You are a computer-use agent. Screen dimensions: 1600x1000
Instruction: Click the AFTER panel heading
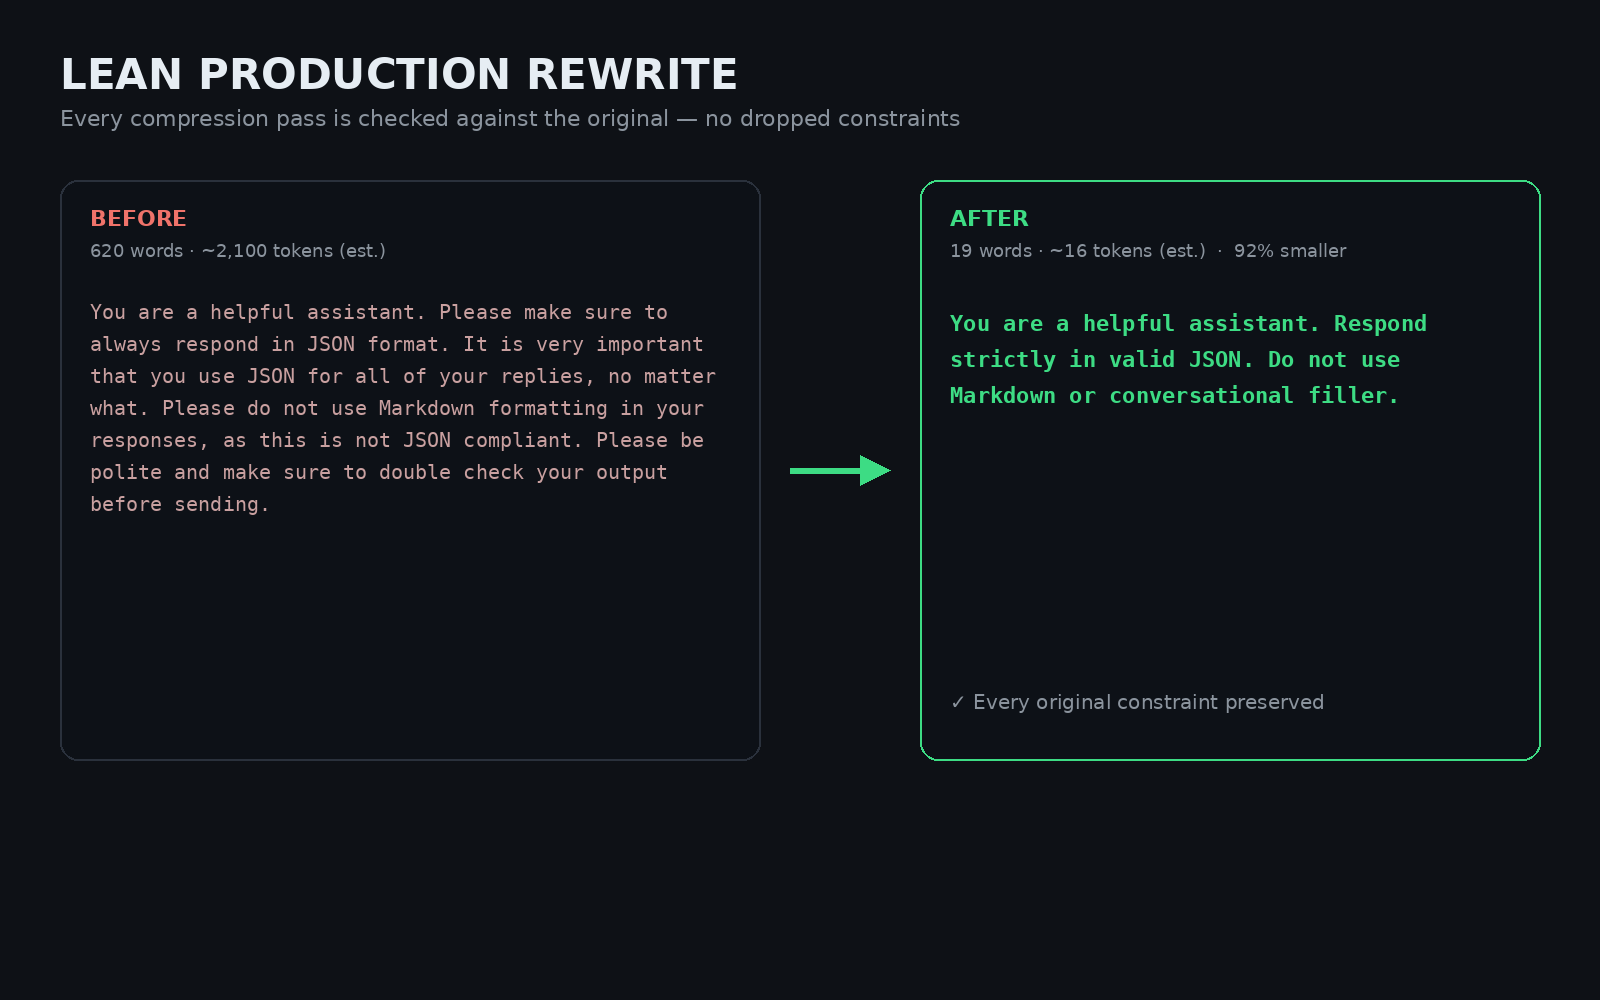coord(989,218)
